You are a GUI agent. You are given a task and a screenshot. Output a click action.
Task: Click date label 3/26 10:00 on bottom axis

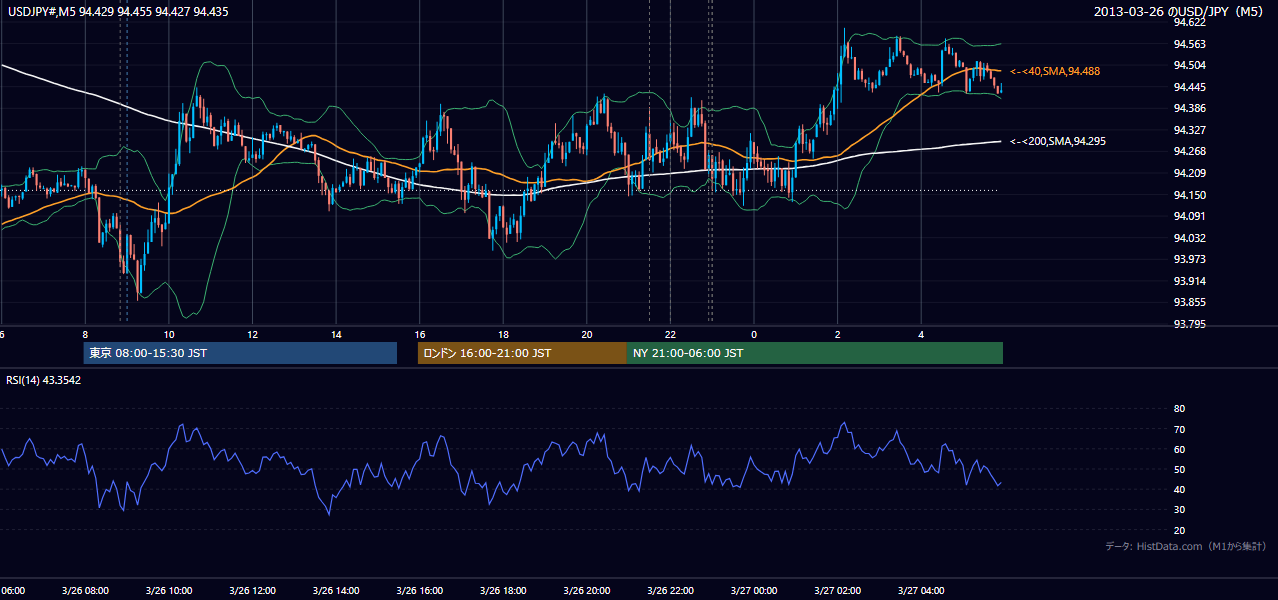coord(168,590)
